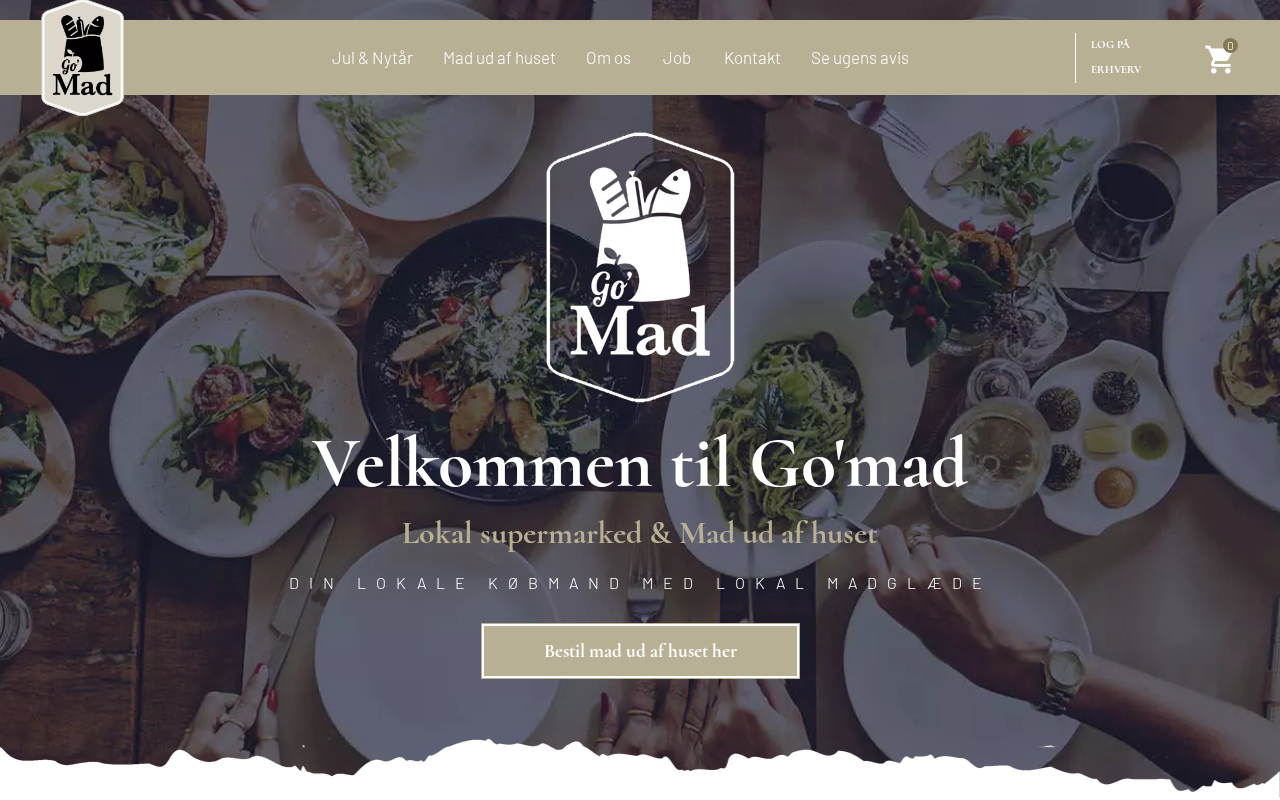
Task: Click the large white Go'Mad hero logo
Action: click(x=640, y=267)
